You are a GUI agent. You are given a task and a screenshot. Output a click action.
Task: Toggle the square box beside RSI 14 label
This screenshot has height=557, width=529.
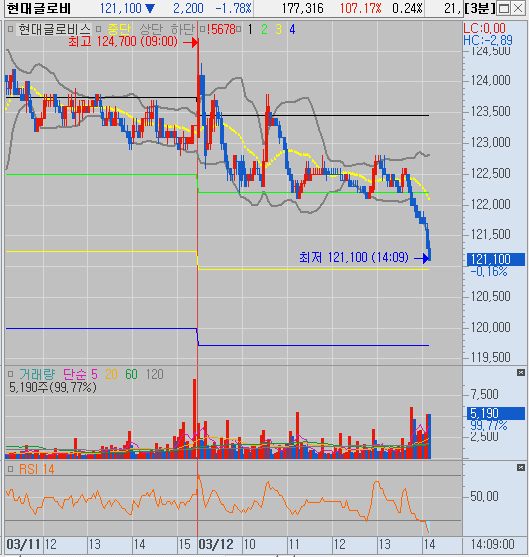11,469
